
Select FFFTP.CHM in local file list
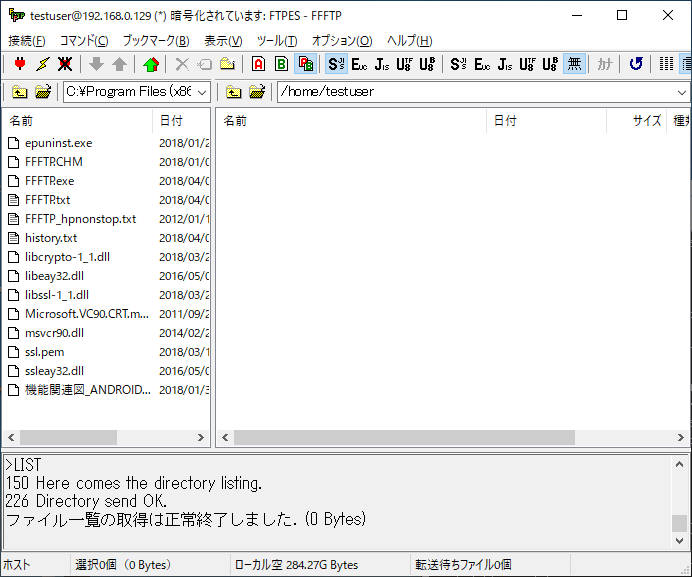click(53, 162)
